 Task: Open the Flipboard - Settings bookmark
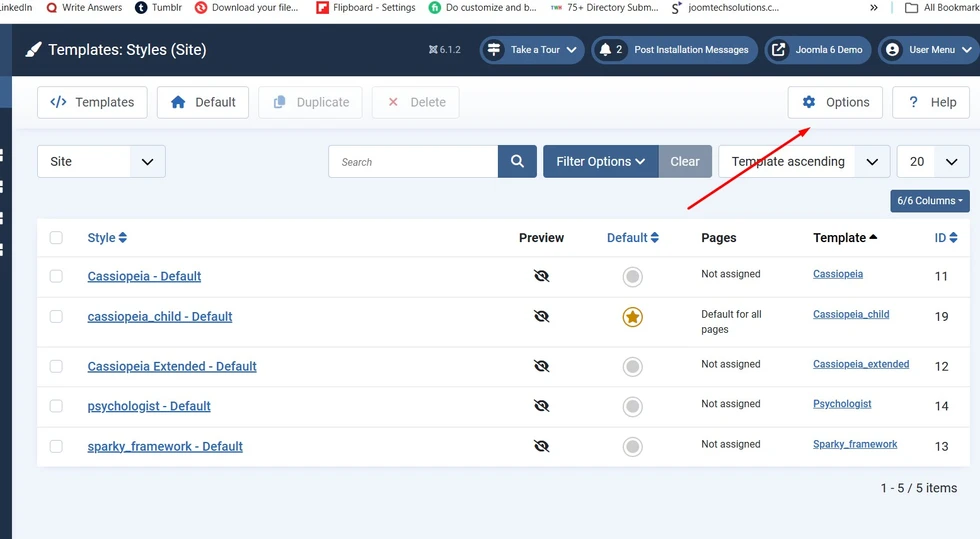pyautogui.click(x=366, y=8)
